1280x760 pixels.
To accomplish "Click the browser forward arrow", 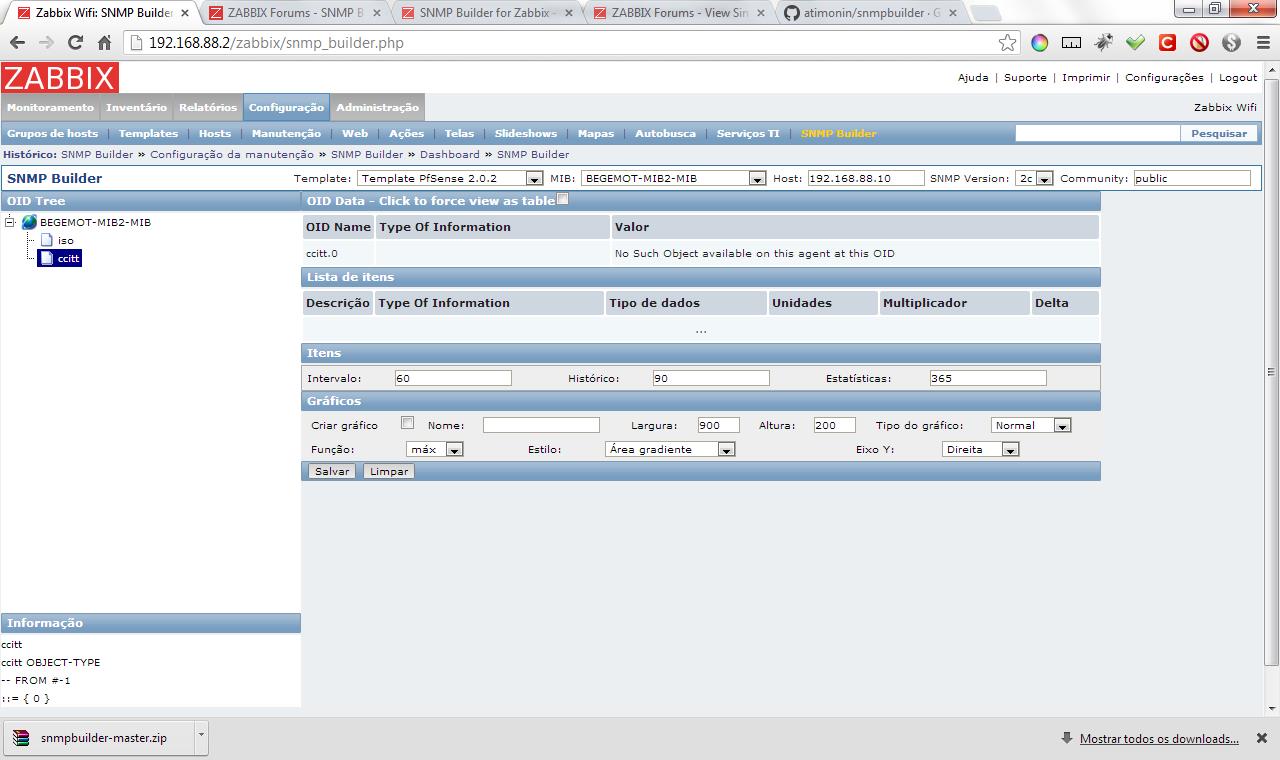I will [x=46, y=43].
